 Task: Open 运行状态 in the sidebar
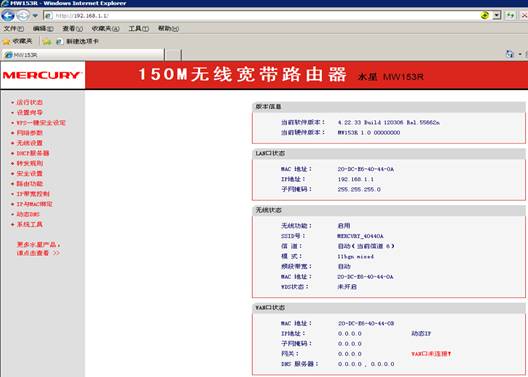(30, 102)
